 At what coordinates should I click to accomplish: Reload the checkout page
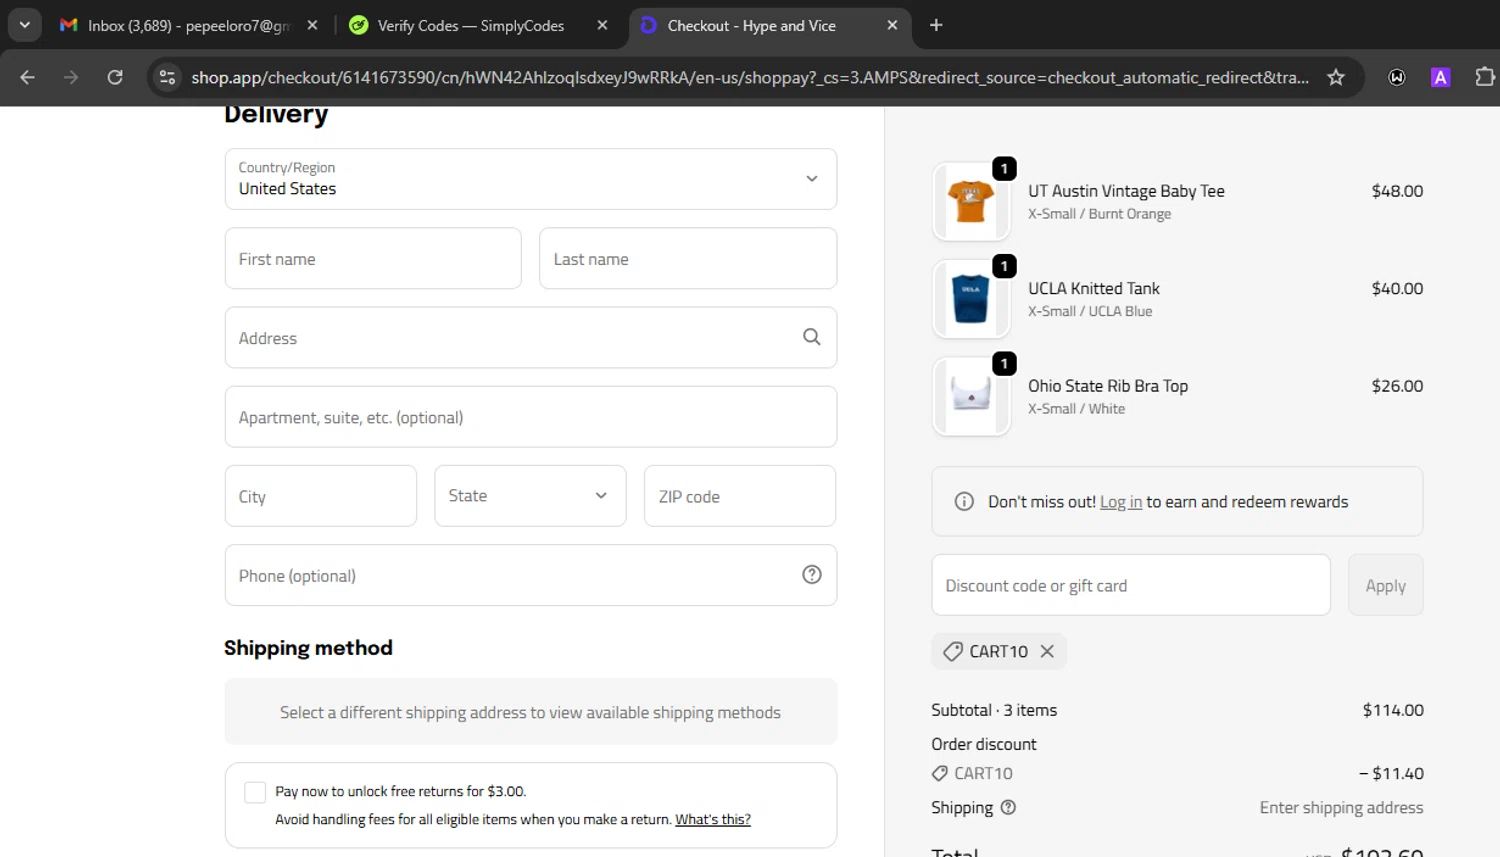point(115,77)
